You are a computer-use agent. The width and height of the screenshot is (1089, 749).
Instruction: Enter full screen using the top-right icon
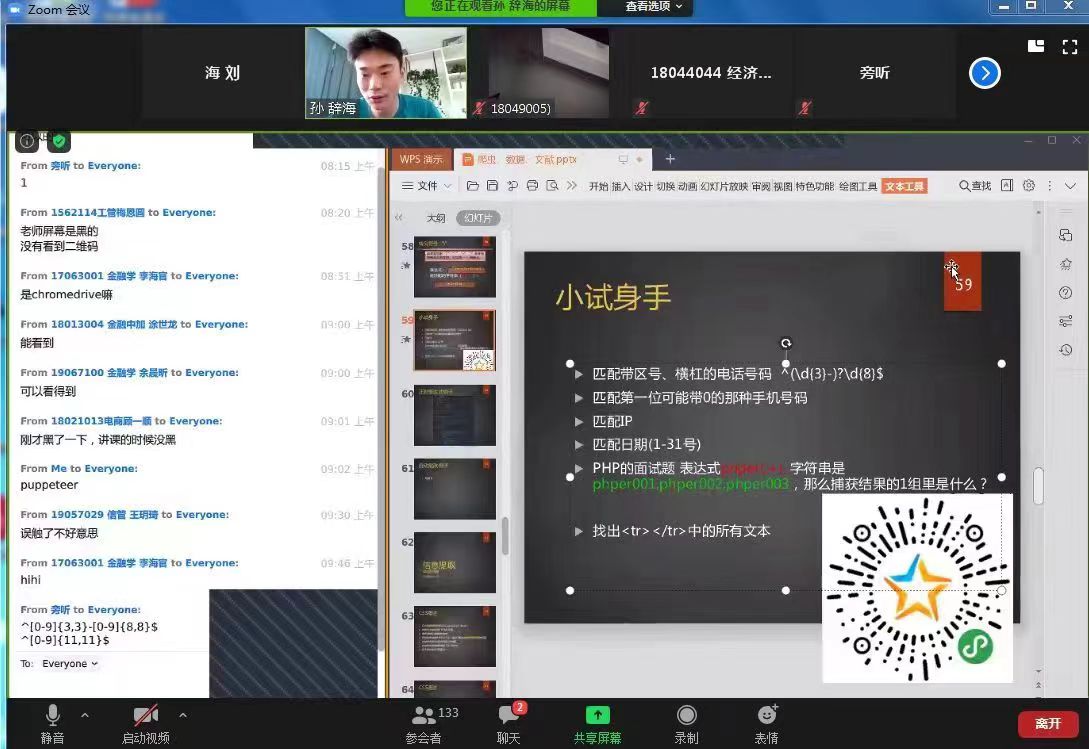(x=1069, y=46)
